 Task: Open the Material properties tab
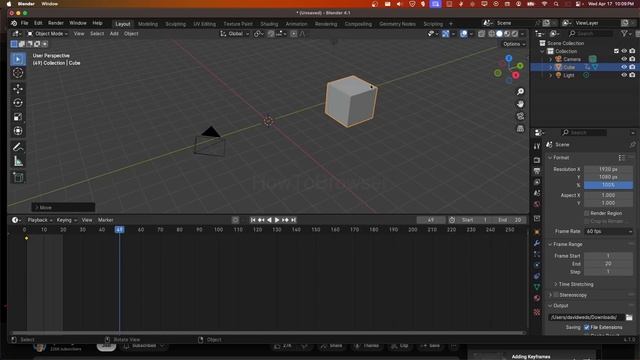[x=537, y=298]
